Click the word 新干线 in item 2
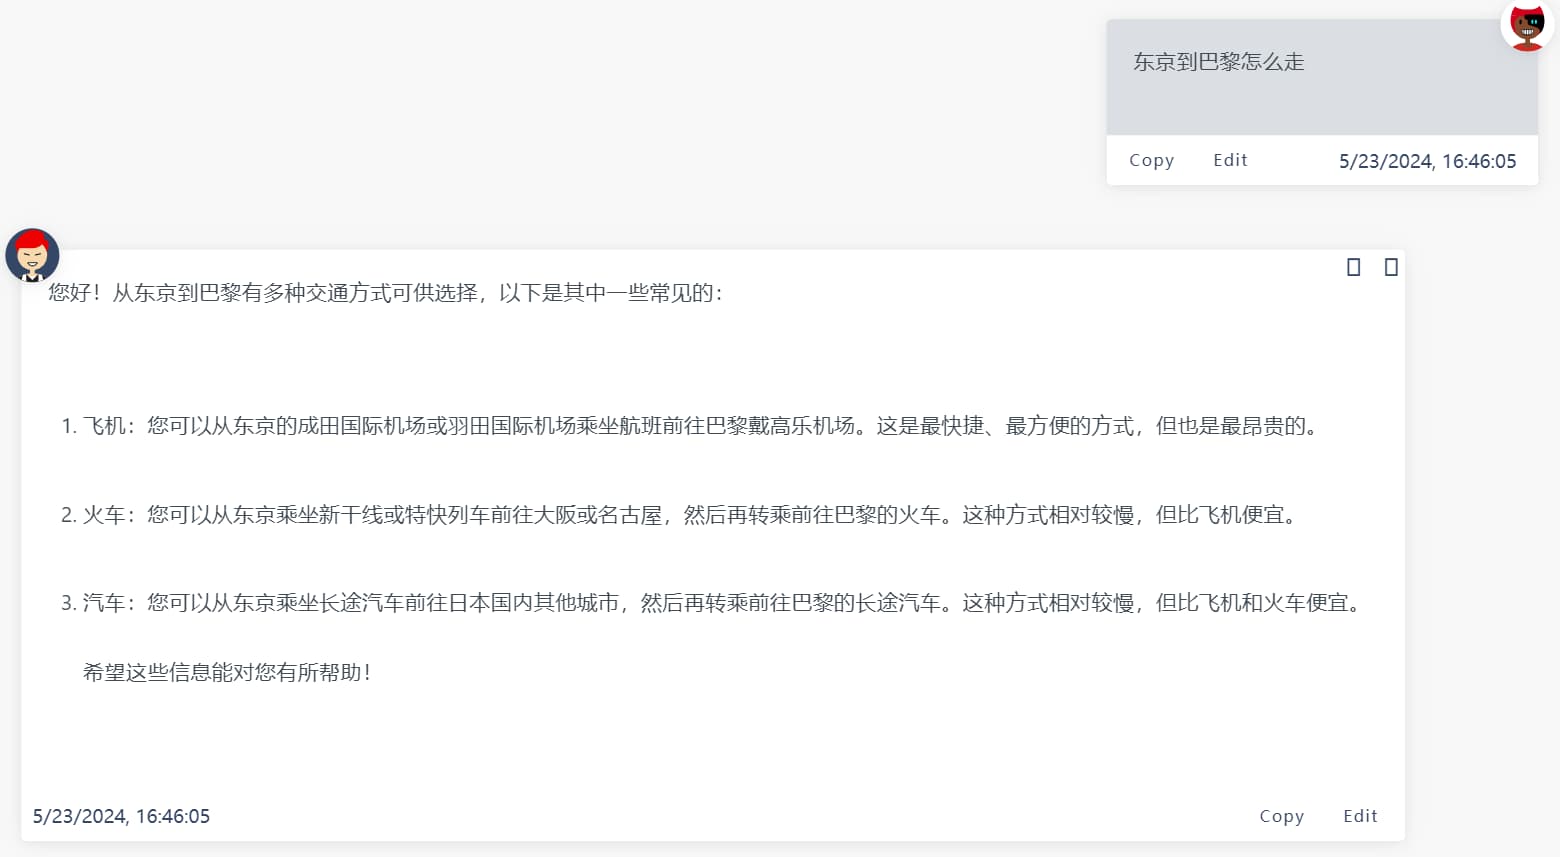1560x857 pixels. pos(351,515)
